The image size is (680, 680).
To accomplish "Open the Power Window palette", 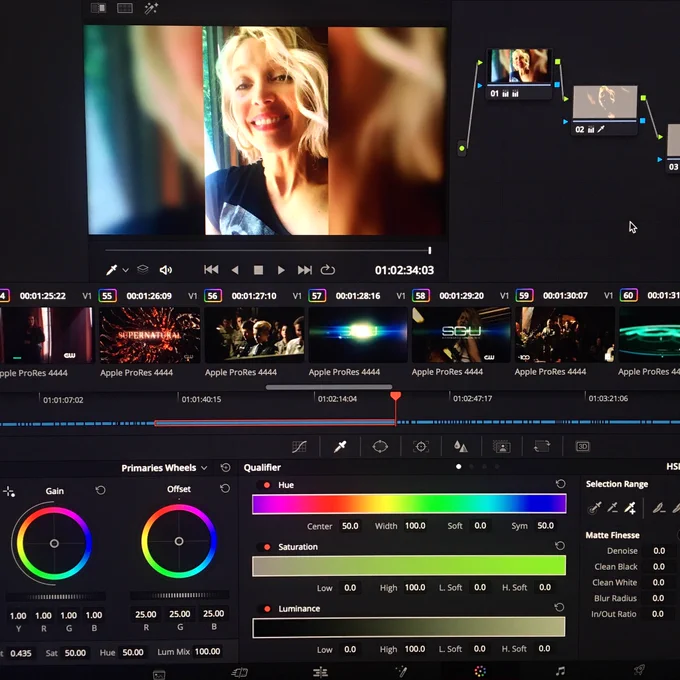I will 380,446.
